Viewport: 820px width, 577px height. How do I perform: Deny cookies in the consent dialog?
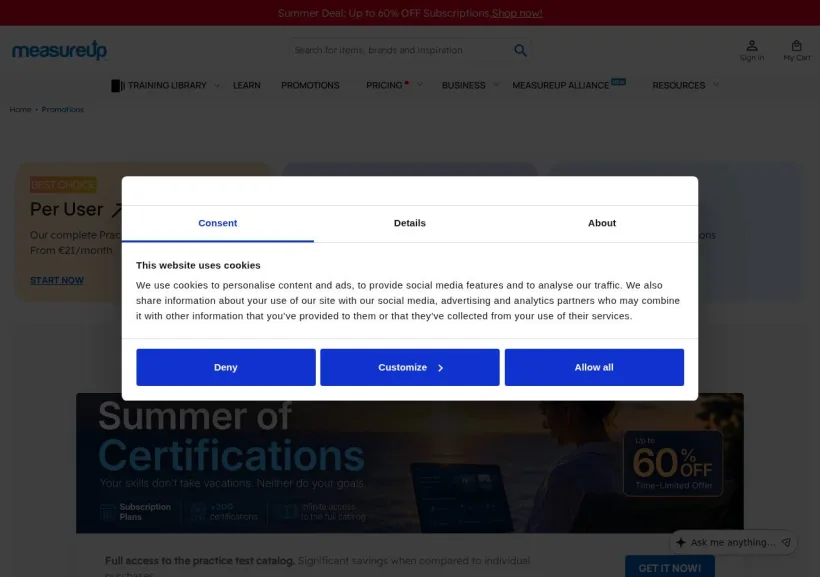226,367
